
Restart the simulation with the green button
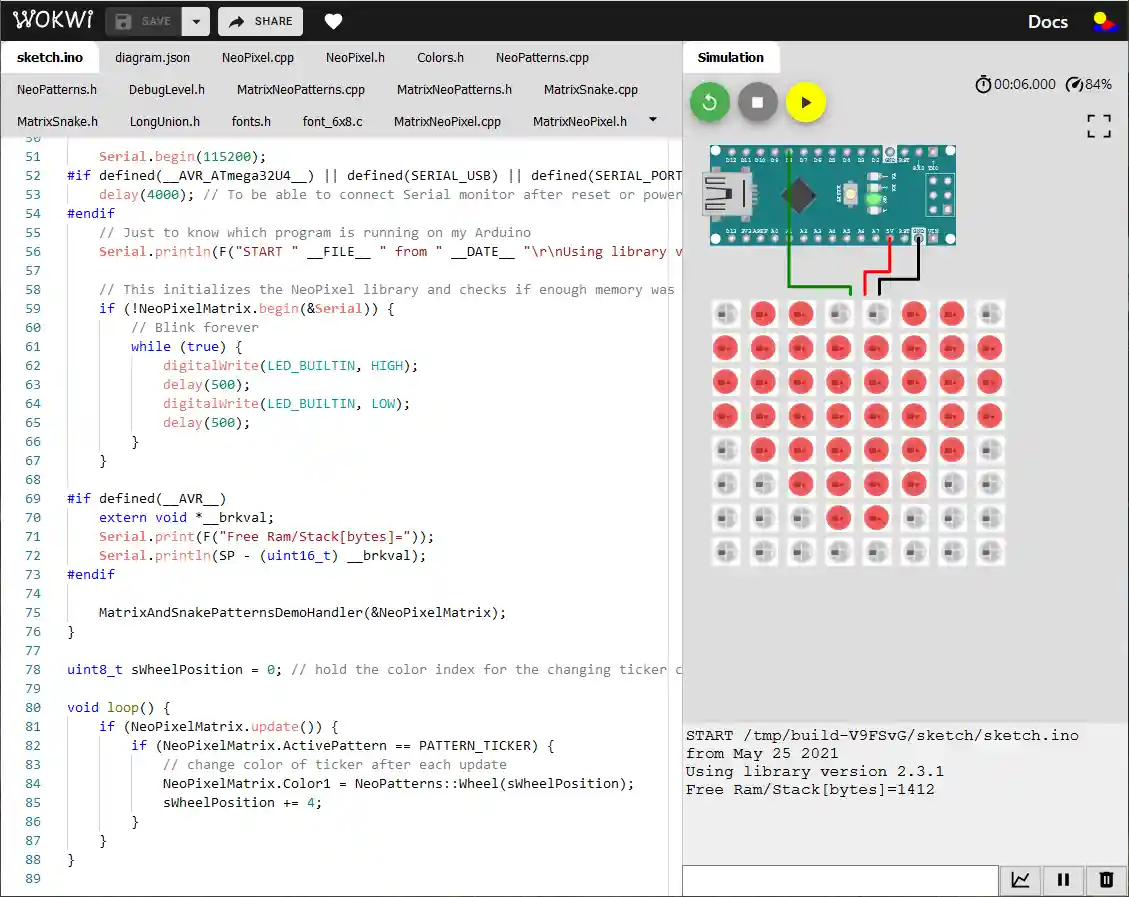pyautogui.click(x=709, y=101)
